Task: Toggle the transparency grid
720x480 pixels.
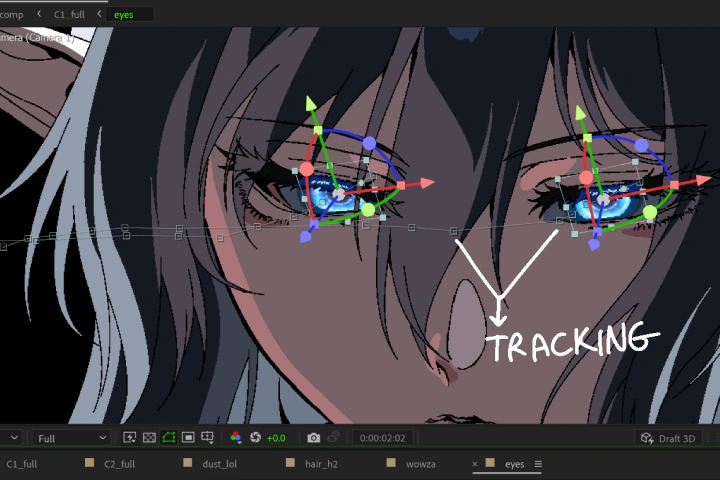Action: (x=149, y=438)
